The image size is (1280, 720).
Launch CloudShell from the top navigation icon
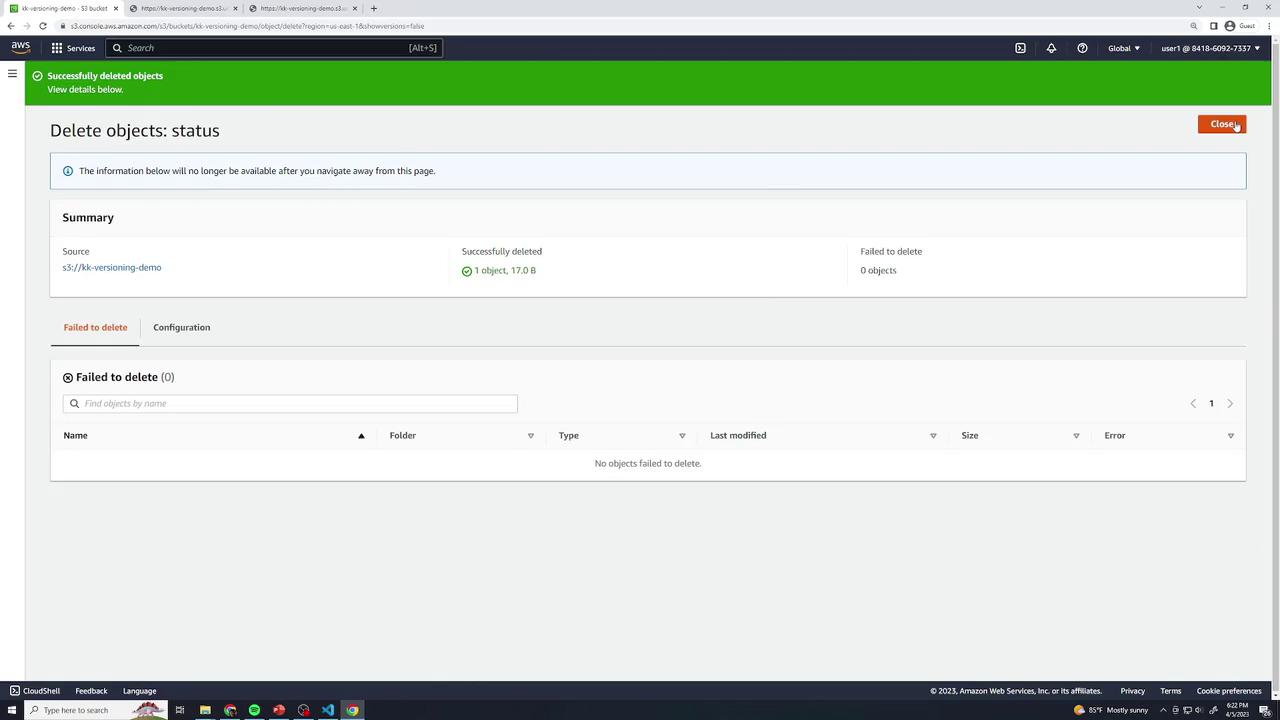1020,48
